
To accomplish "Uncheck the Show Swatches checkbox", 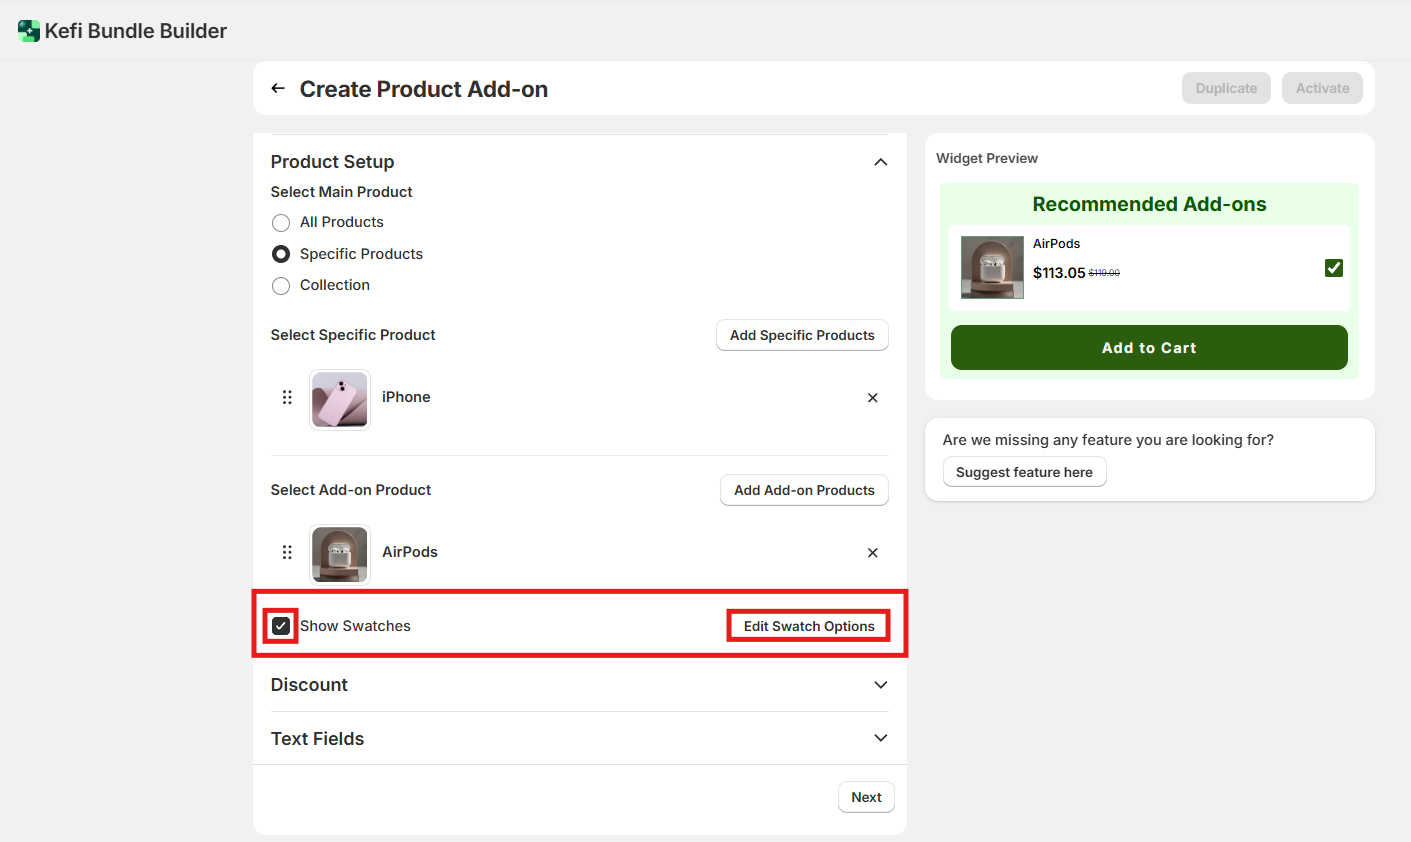I will 281,626.
